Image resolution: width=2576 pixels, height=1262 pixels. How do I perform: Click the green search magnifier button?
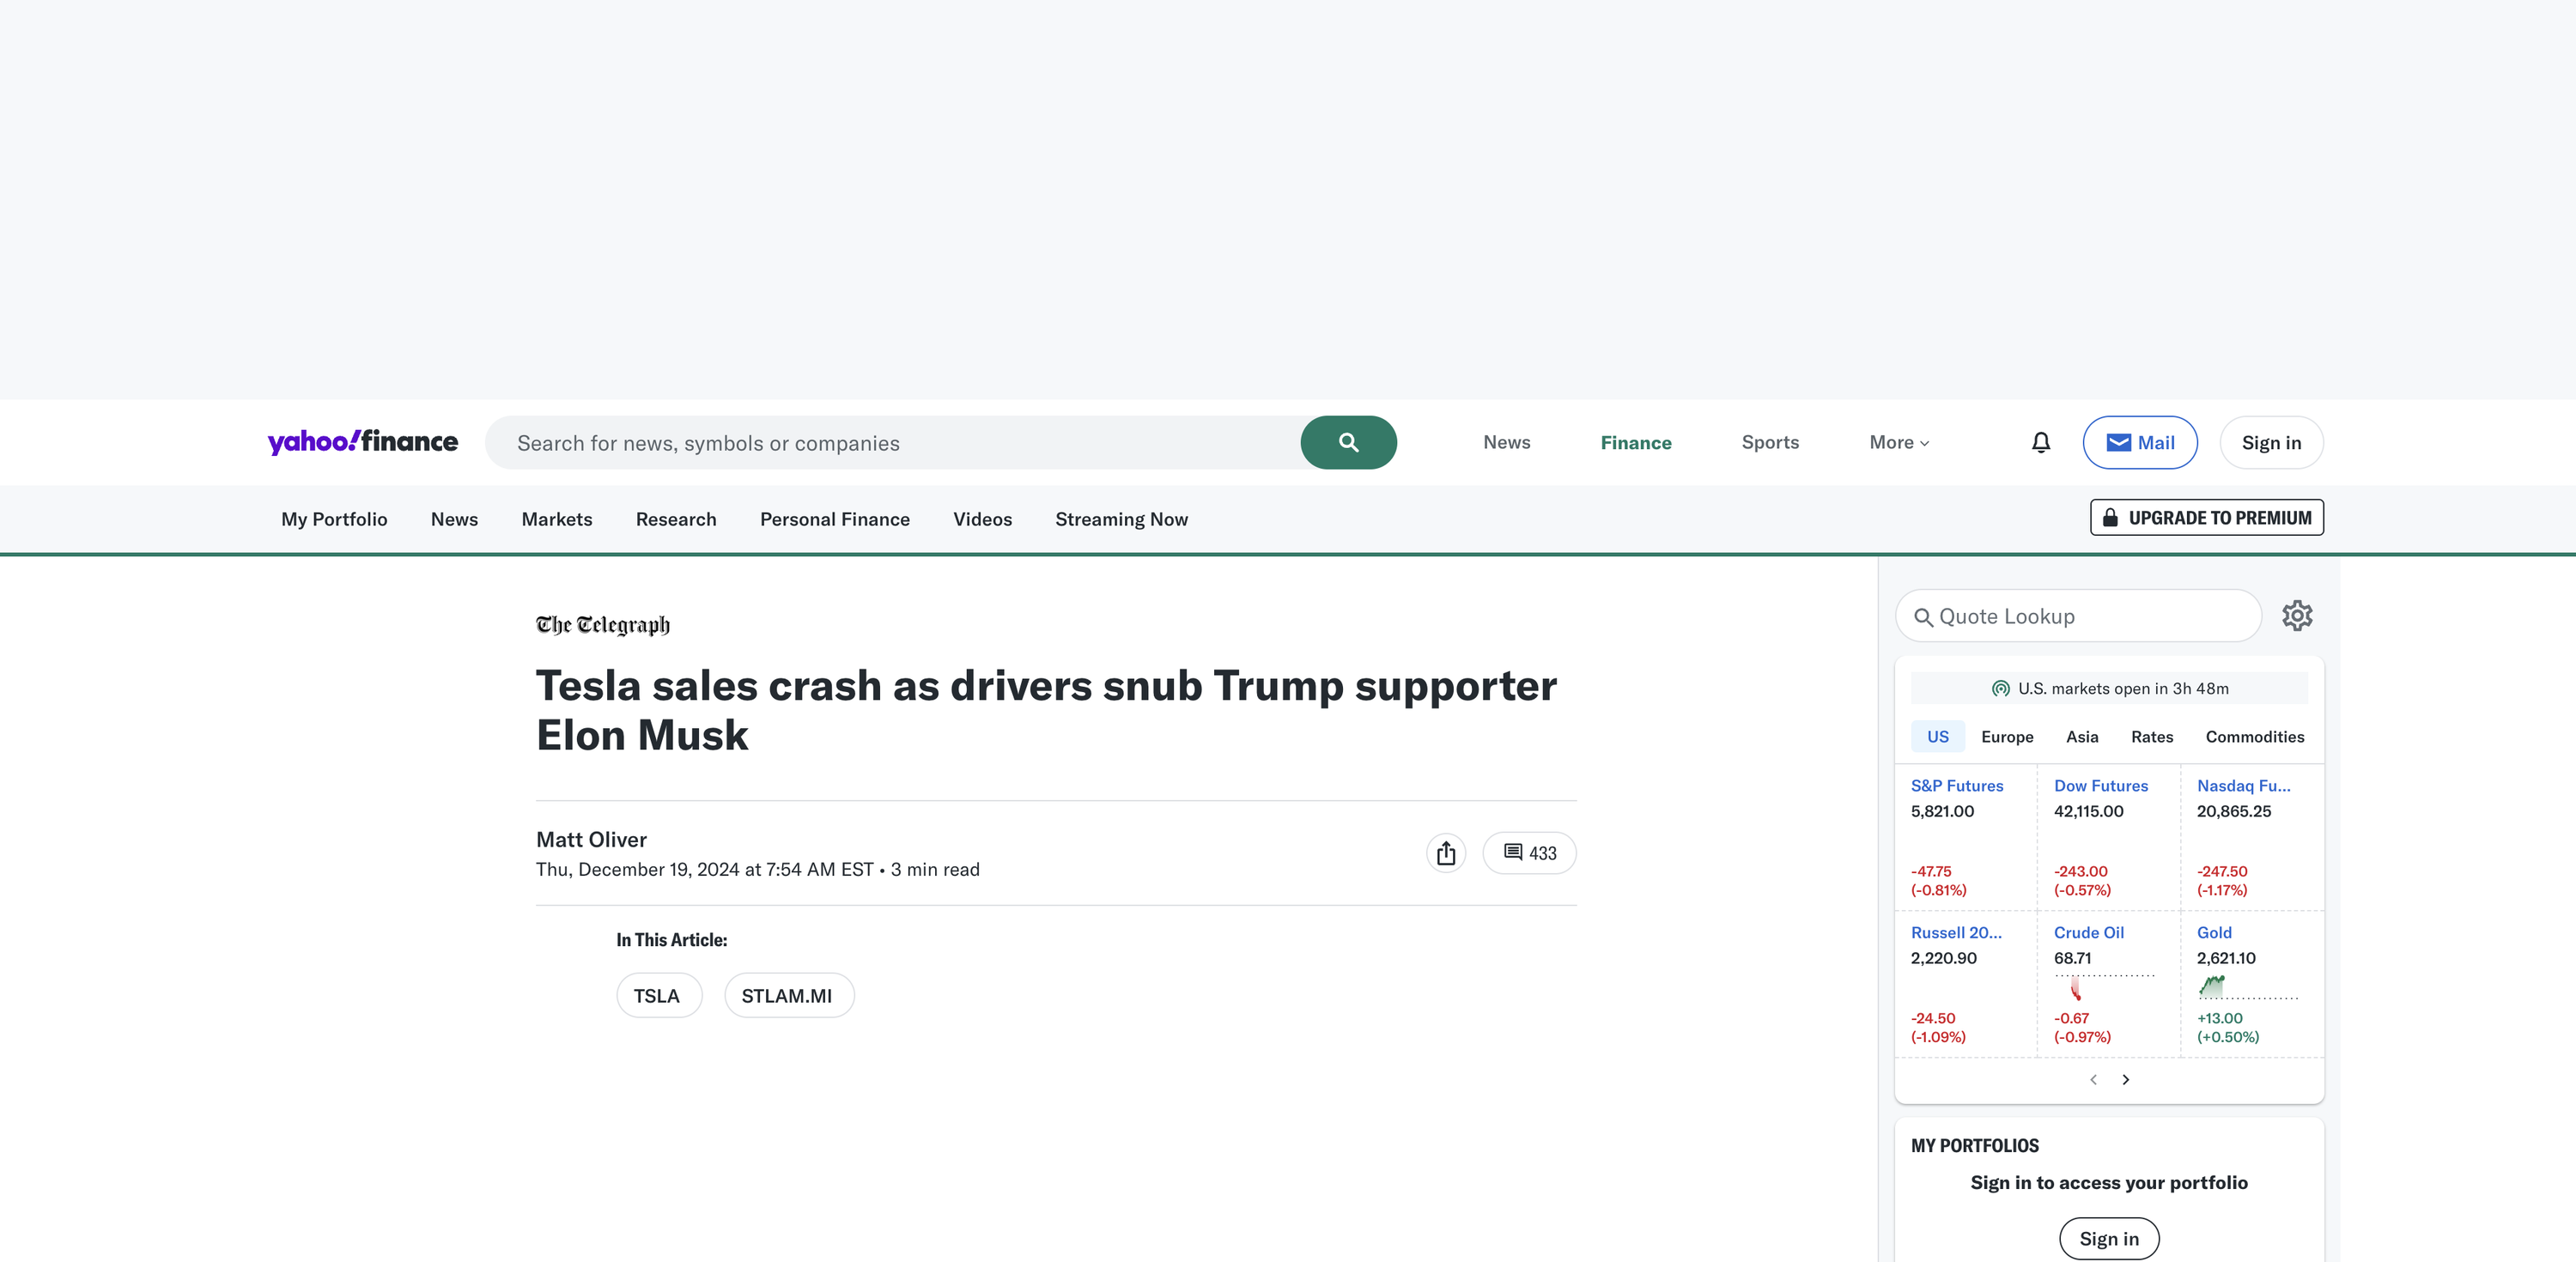click(x=1348, y=442)
